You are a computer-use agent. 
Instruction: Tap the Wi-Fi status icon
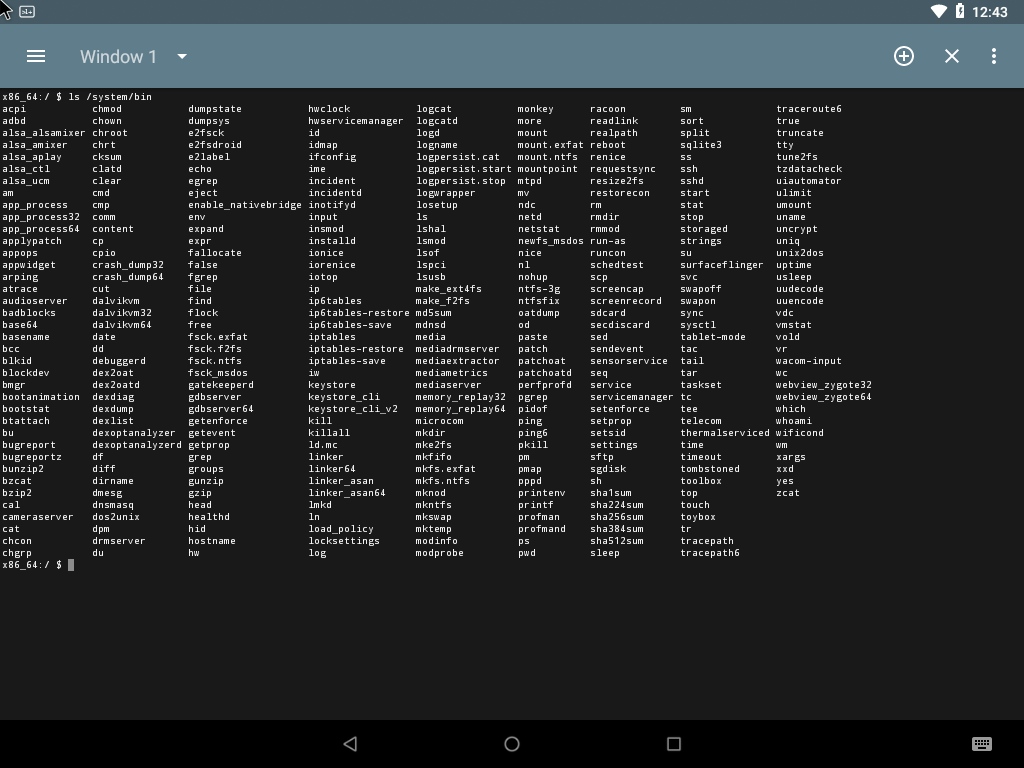point(938,11)
